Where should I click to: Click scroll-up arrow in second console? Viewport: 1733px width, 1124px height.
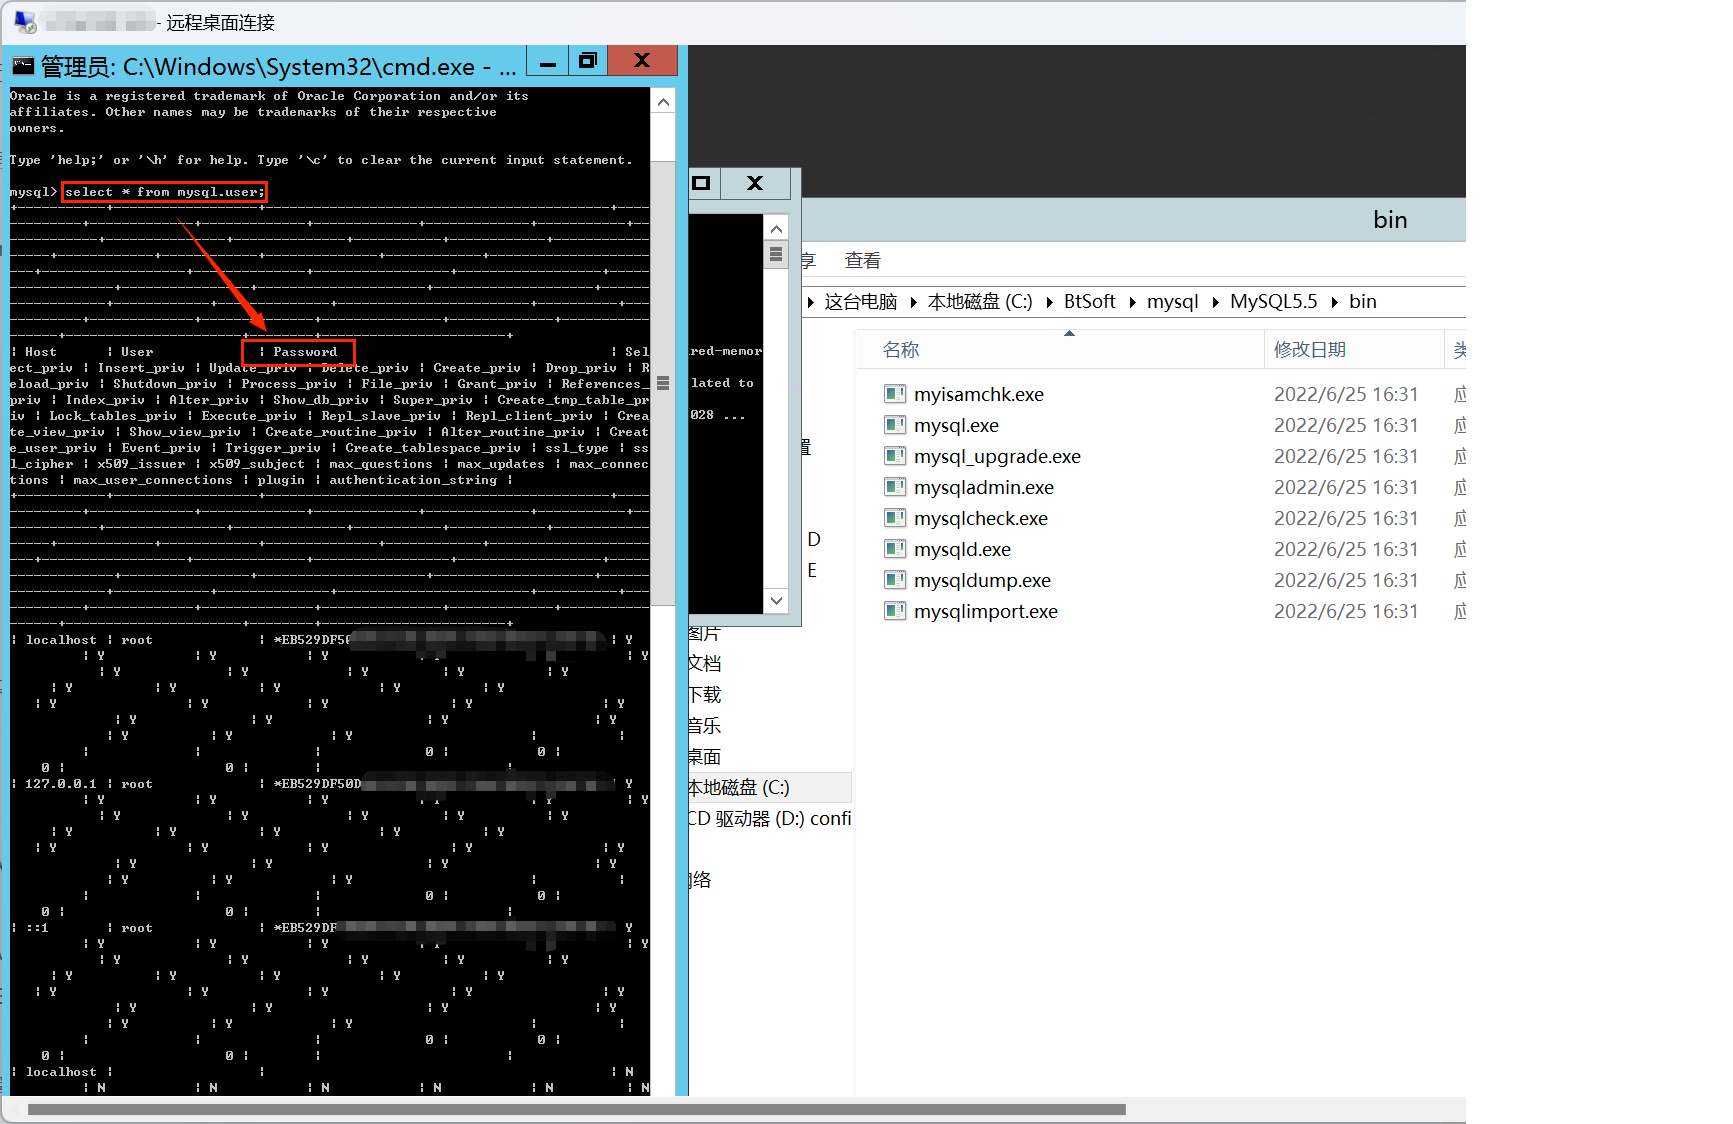776,229
